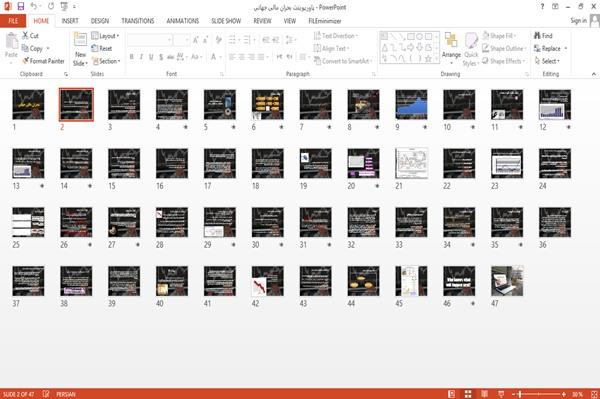
Task: Collapse the ribbon with the arrow
Action: coord(594,74)
